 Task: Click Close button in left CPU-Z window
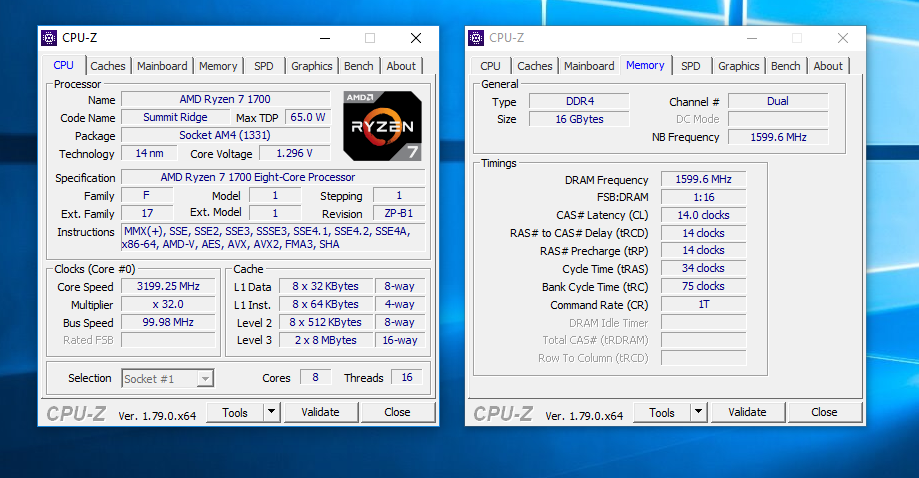pyautogui.click(x=397, y=412)
